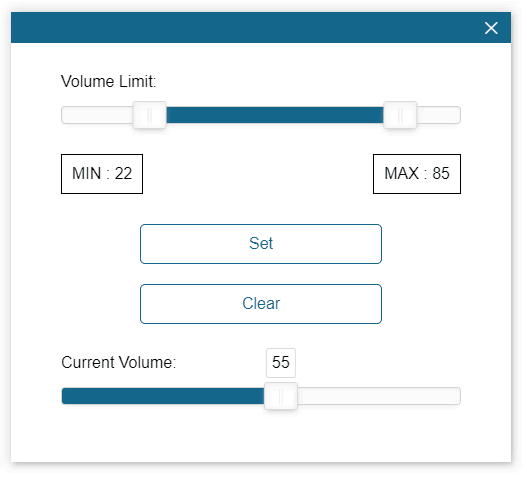
Task: Click the empty track left of minimum handle
Action: 98,116
